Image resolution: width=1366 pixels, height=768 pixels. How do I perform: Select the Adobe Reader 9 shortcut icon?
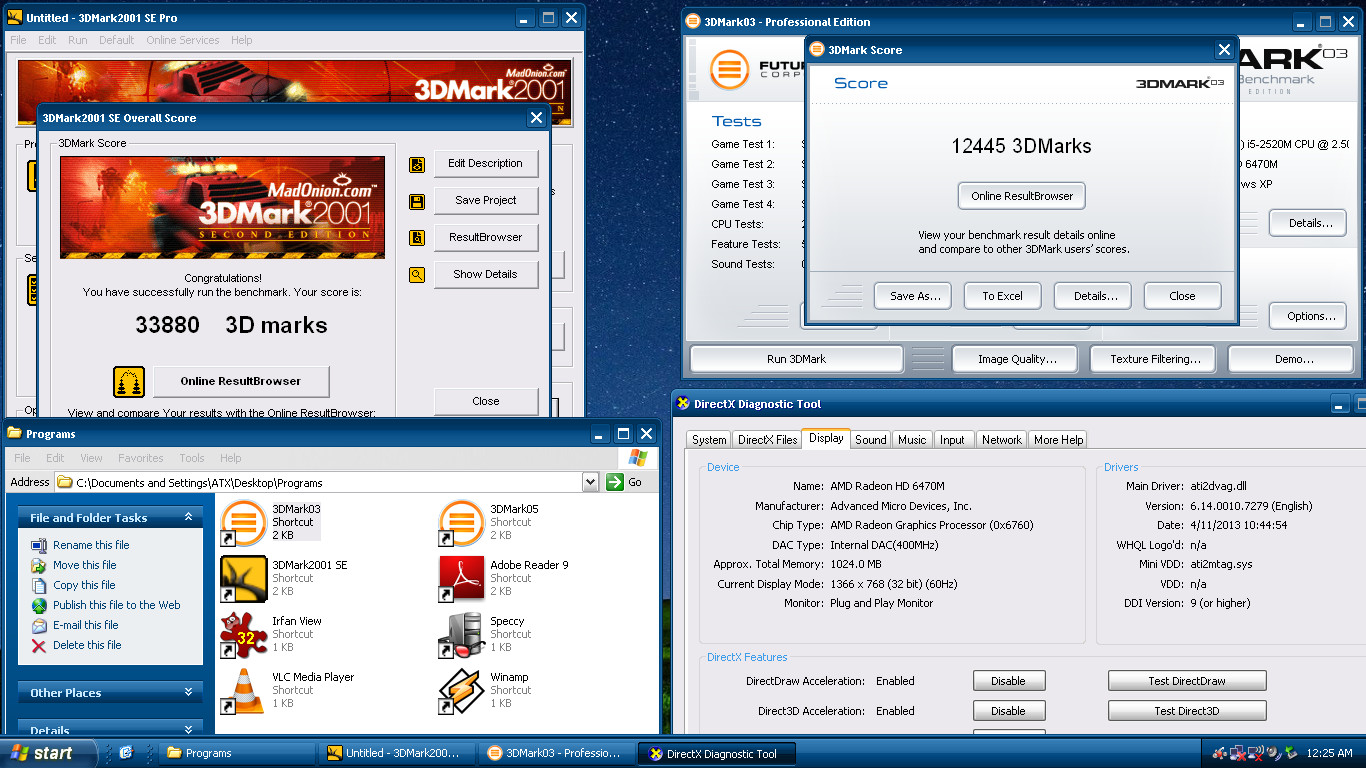pyautogui.click(x=461, y=579)
